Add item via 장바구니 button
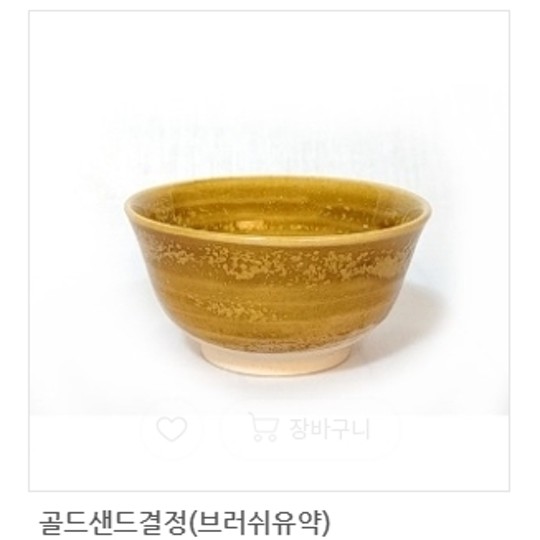The image size is (540, 540). pyautogui.click(x=309, y=427)
